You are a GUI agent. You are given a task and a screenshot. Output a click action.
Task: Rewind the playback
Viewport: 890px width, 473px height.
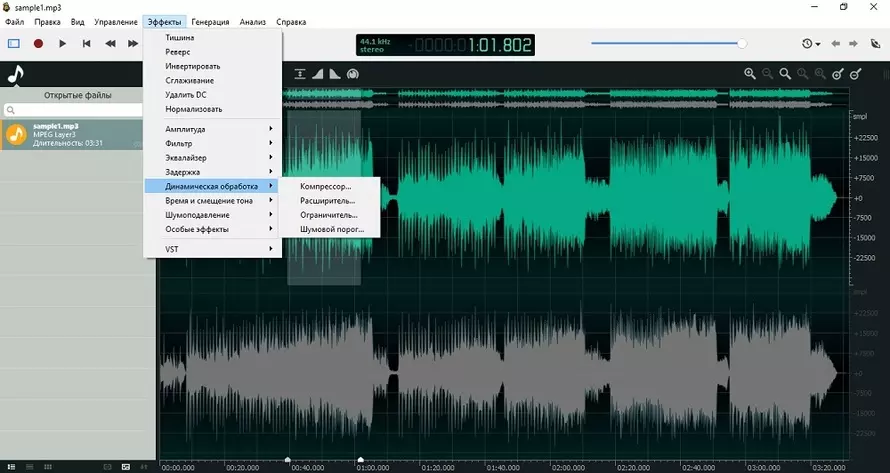tap(110, 43)
